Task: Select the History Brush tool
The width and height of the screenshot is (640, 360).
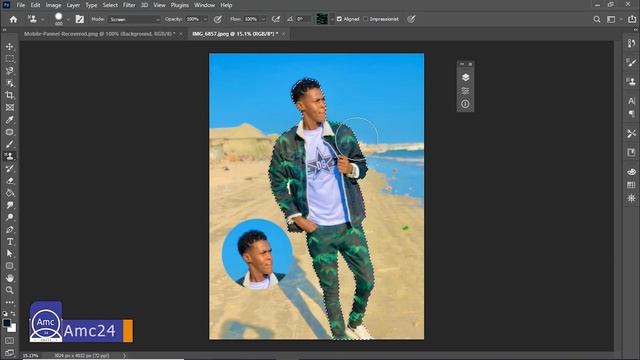Action: click(x=9, y=169)
